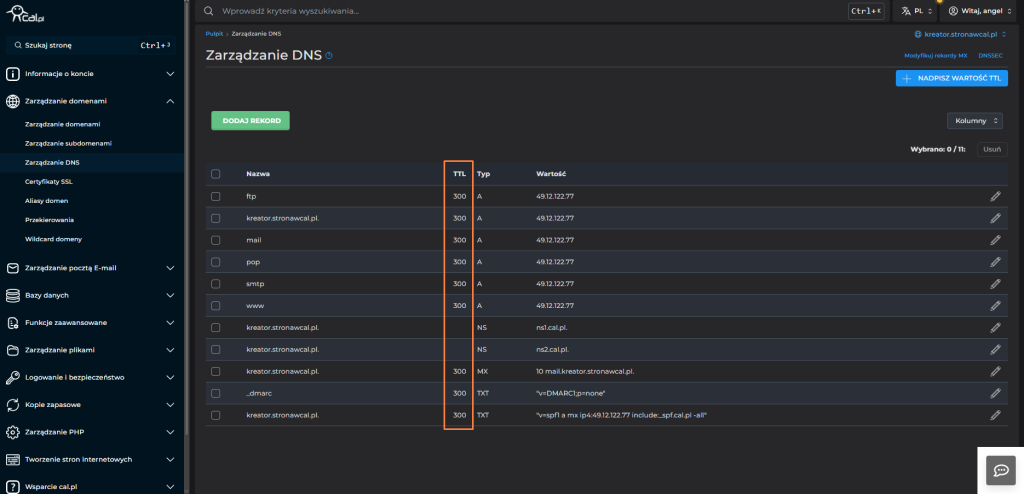
Task: Sort by the Wartość column header
Action: [x=551, y=174]
